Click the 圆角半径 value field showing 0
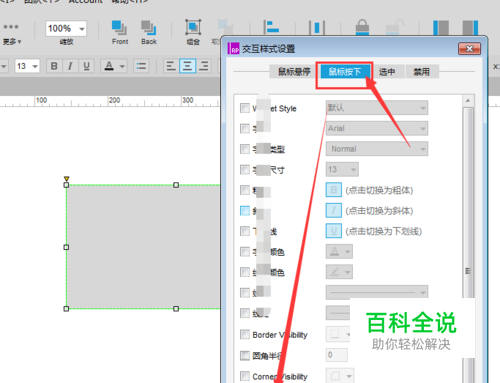Screen dimensions: 500x383 (x=337, y=355)
